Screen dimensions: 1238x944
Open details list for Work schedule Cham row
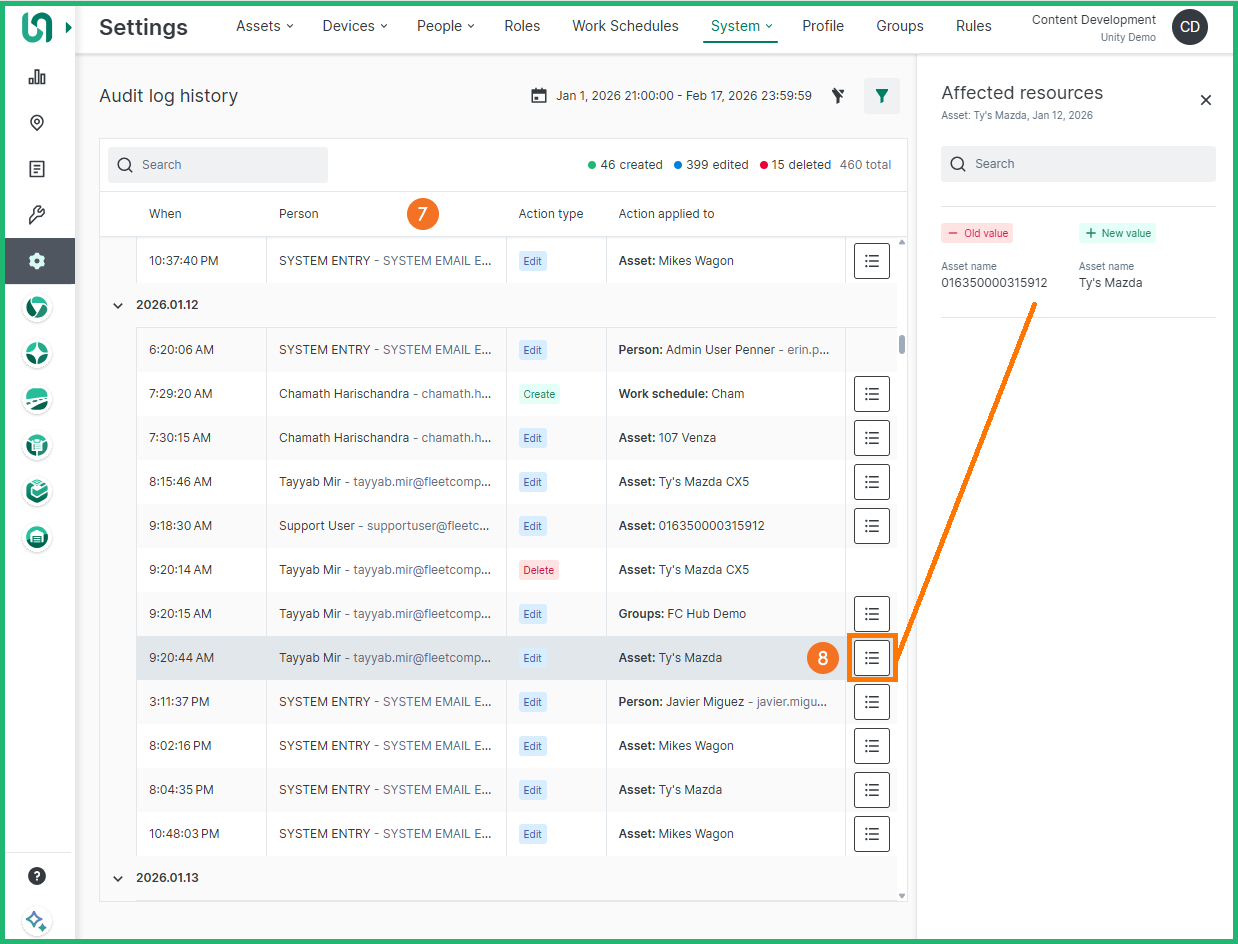pos(871,394)
